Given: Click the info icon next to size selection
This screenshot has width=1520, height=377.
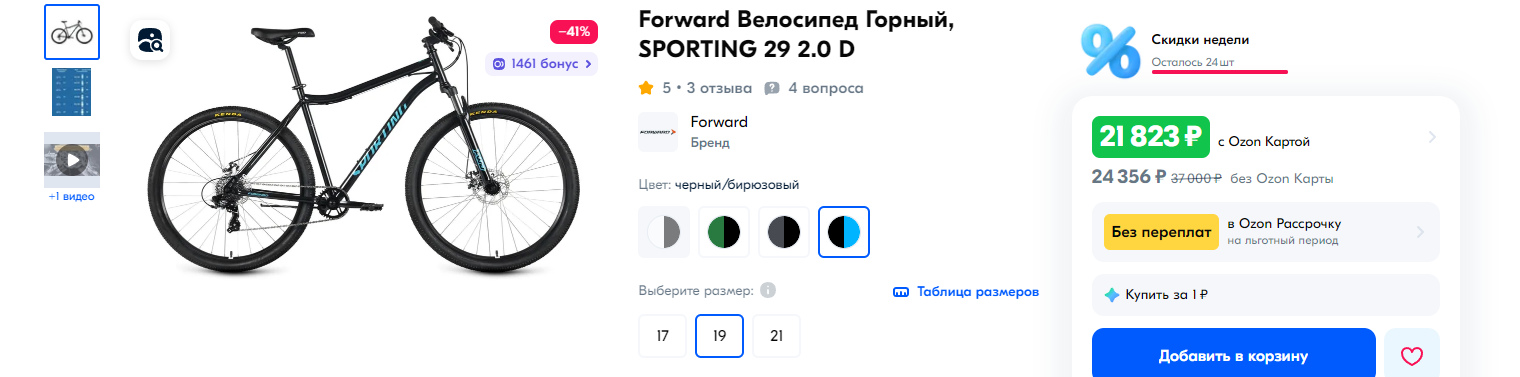Looking at the screenshot, I should coord(768,291).
